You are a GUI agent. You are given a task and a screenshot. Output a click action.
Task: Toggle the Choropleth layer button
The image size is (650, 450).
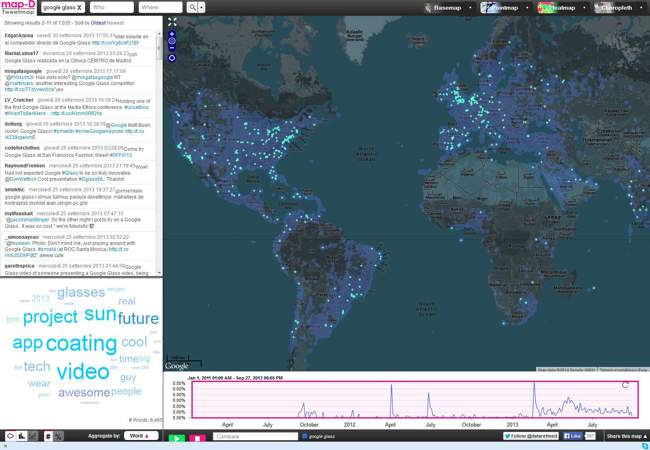[x=615, y=7]
